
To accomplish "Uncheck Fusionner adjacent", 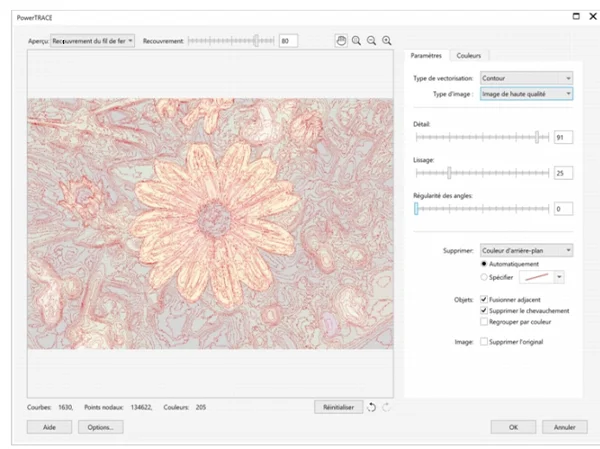I will (484, 299).
